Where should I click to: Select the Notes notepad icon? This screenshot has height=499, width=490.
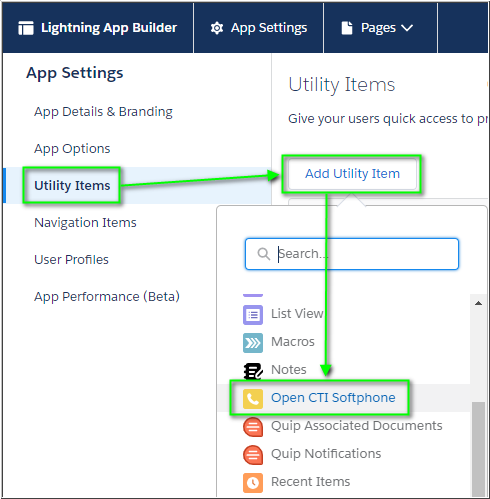253,371
